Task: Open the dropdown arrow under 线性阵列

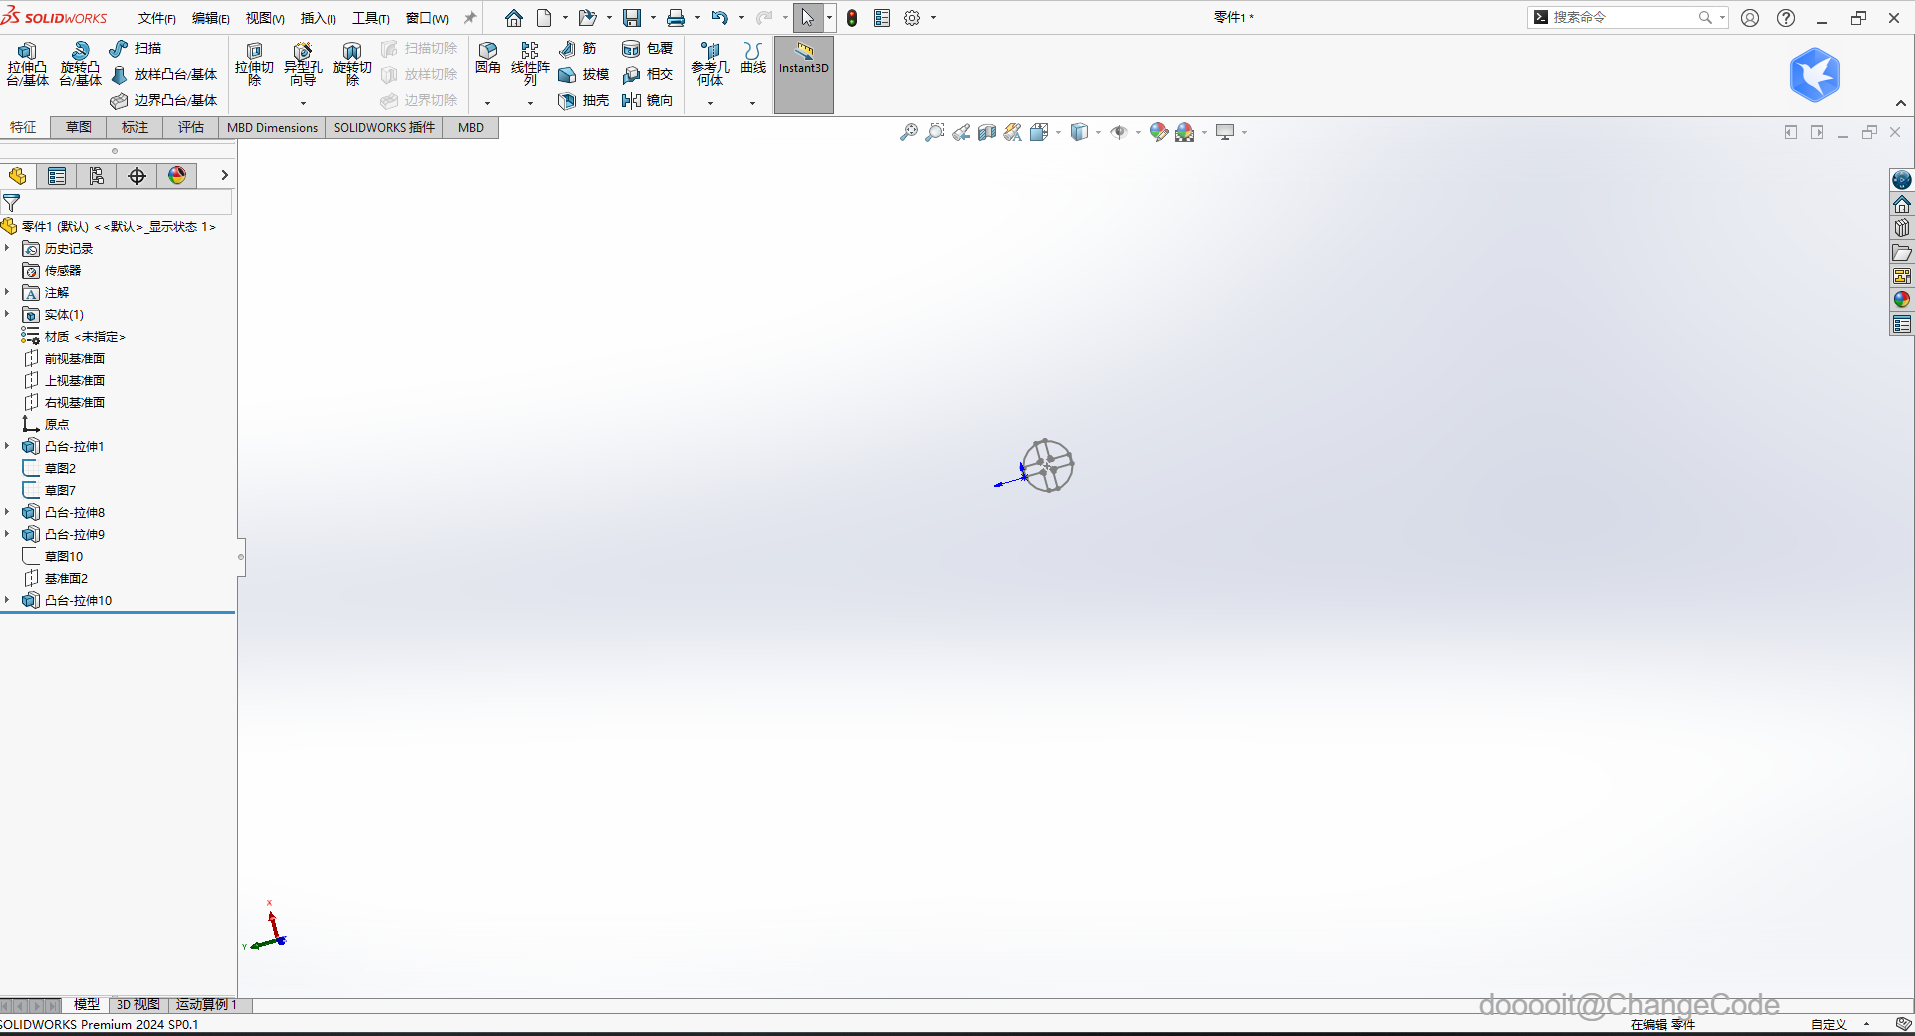Action: [x=530, y=103]
